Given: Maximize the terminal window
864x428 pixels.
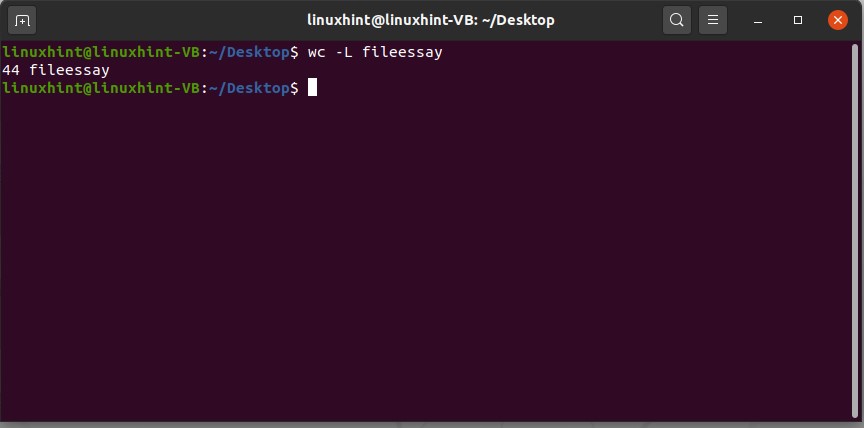Looking at the screenshot, I should (798, 20).
